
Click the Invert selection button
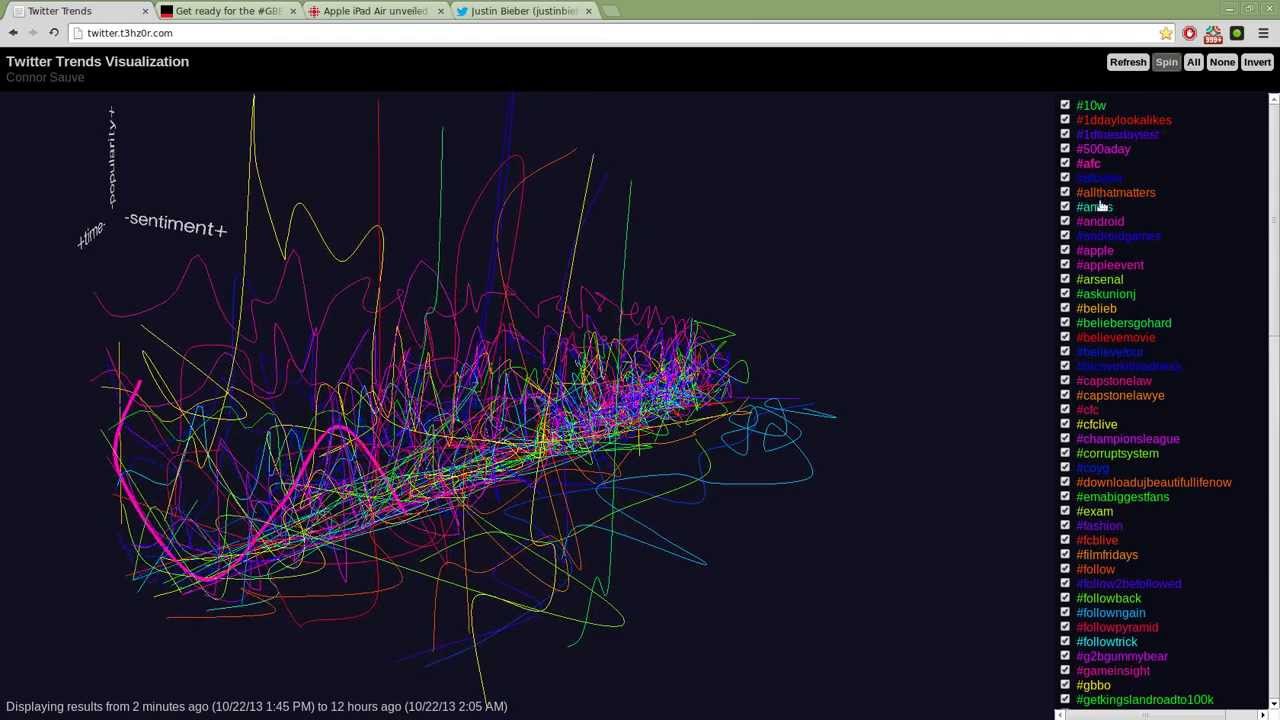coord(1257,62)
